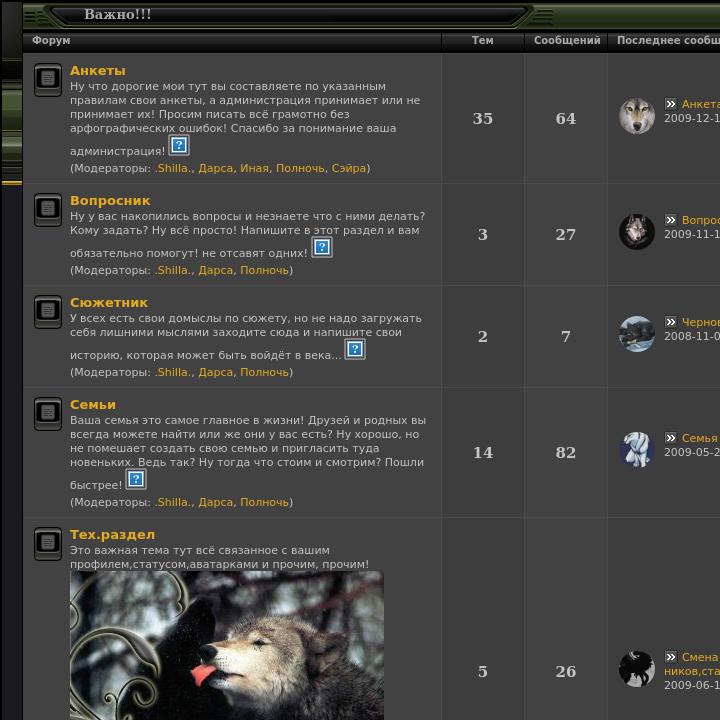Open the white wolf avatar in Семьи row
Screen dimensions: 720x720
pyautogui.click(x=637, y=450)
